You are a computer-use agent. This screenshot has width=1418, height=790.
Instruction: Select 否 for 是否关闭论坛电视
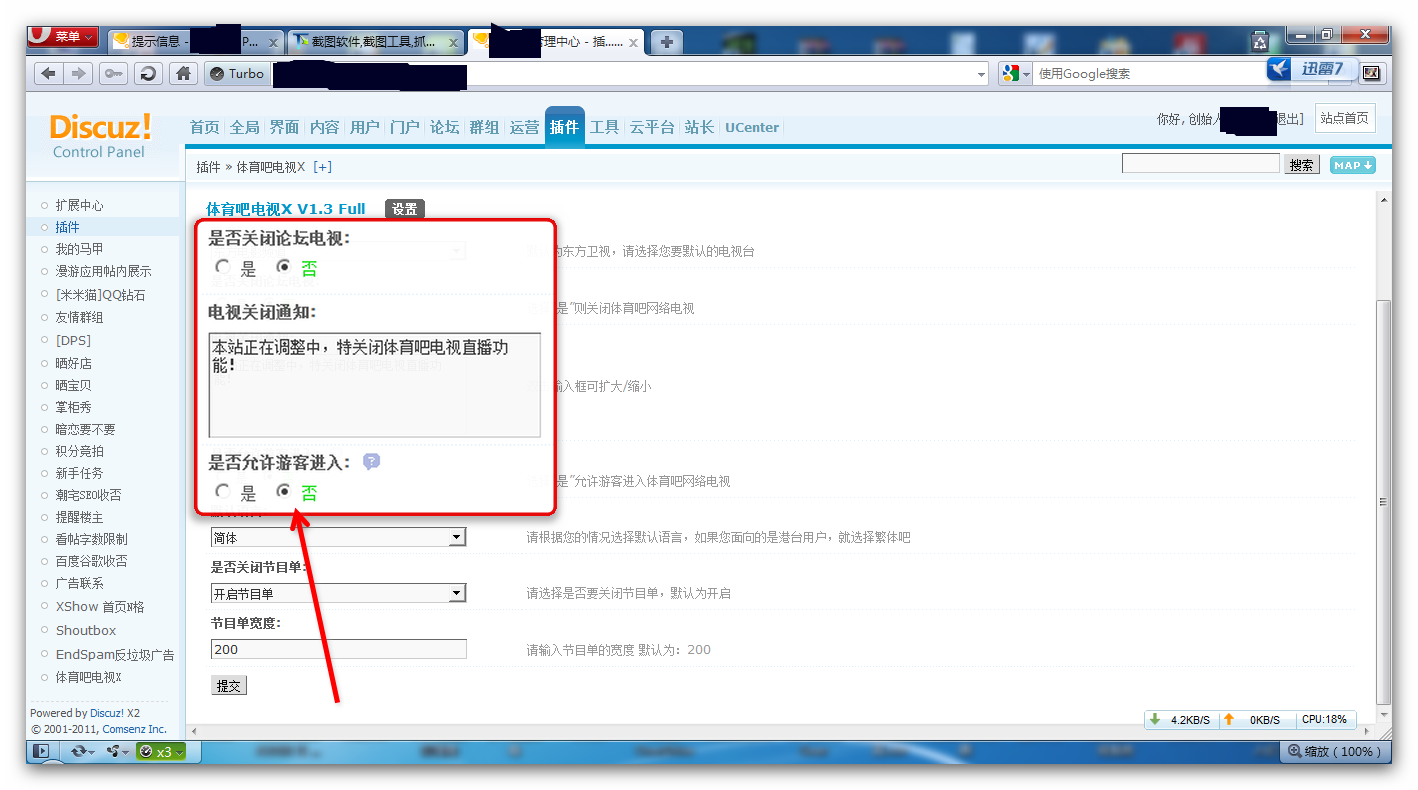pos(284,267)
